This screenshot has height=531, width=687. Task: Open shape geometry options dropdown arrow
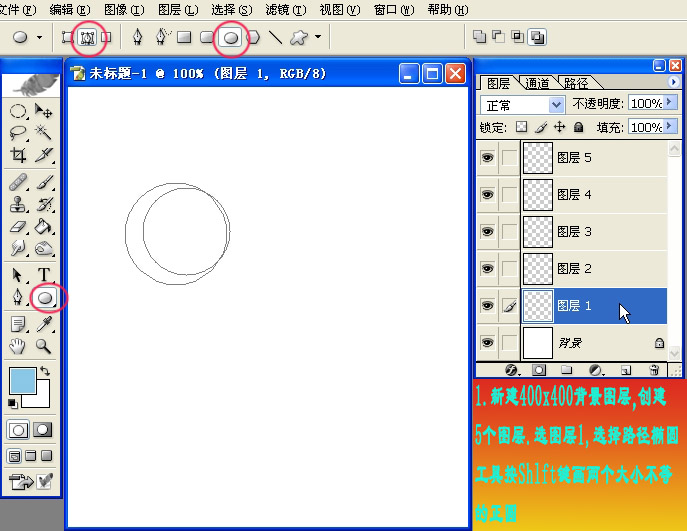point(318,37)
